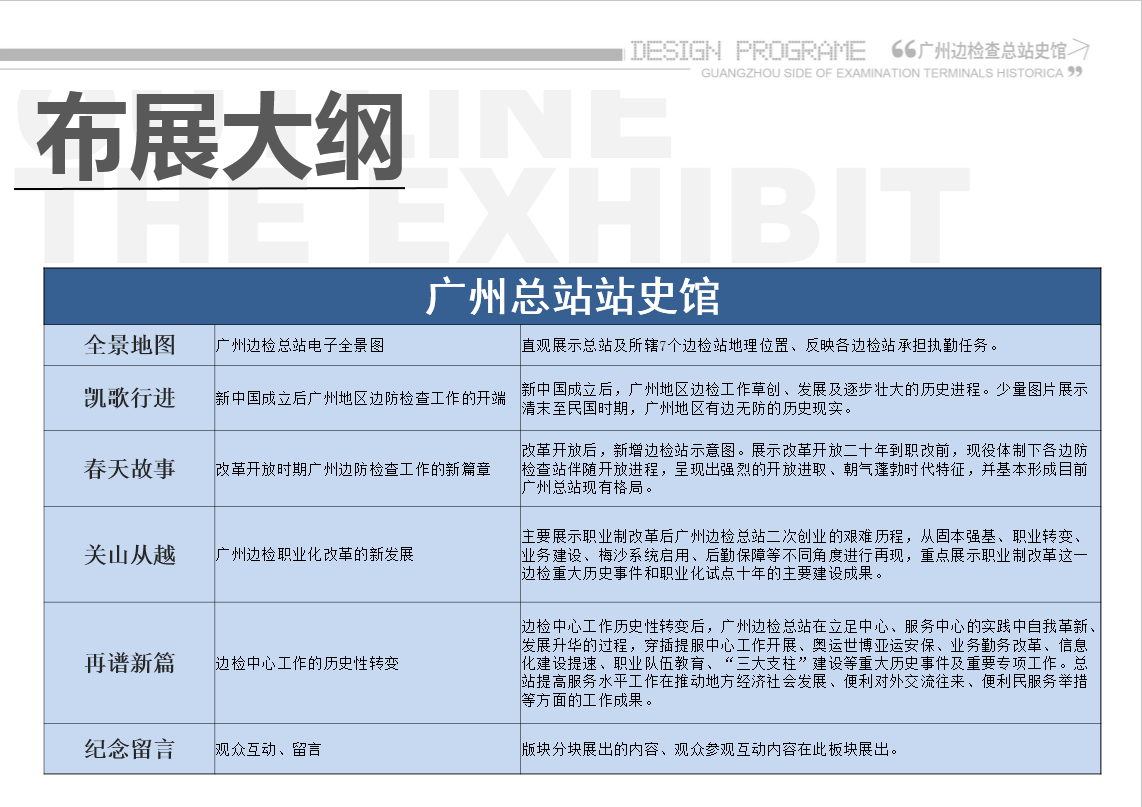Select the 全景地图 row heading
Viewport: 1142px width, 807px height.
(129, 345)
